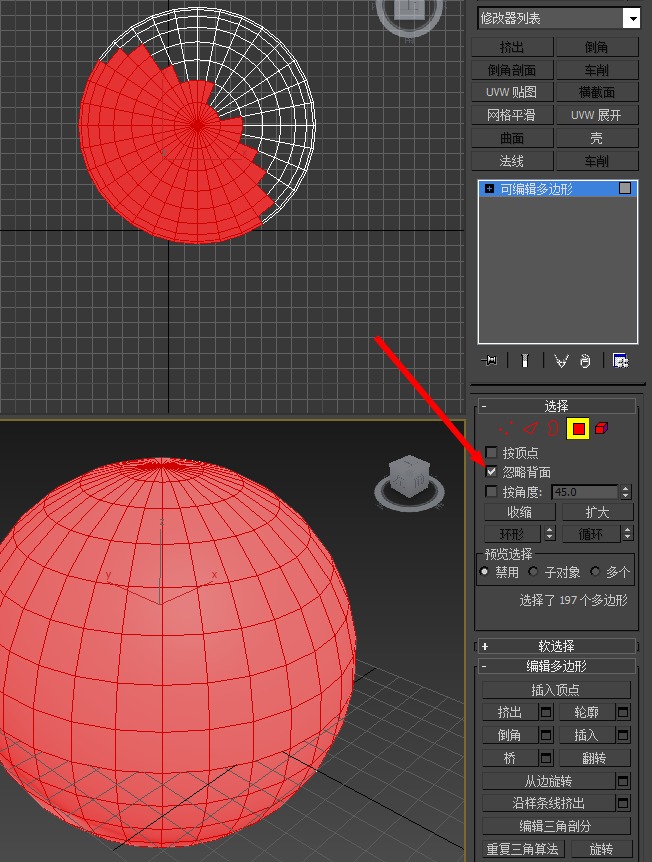The image size is (652, 862).
Task: Open settings box next to 挤出 in 编辑多边形
Action: [546, 712]
